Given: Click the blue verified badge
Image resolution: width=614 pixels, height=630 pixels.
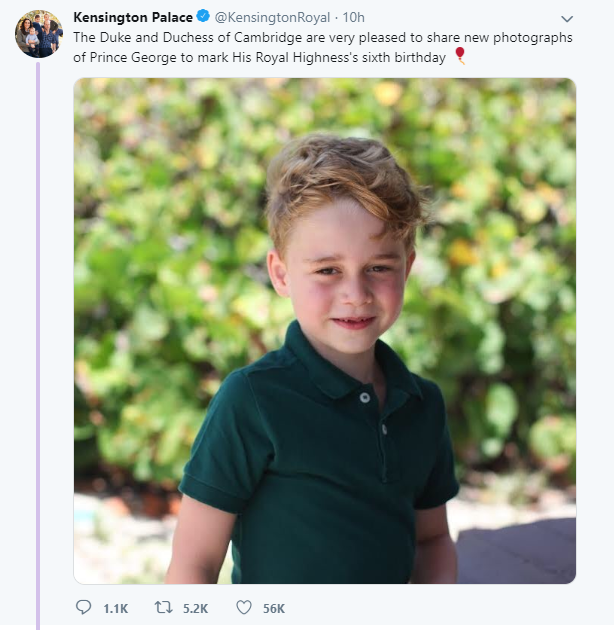Looking at the screenshot, I should (203, 16).
